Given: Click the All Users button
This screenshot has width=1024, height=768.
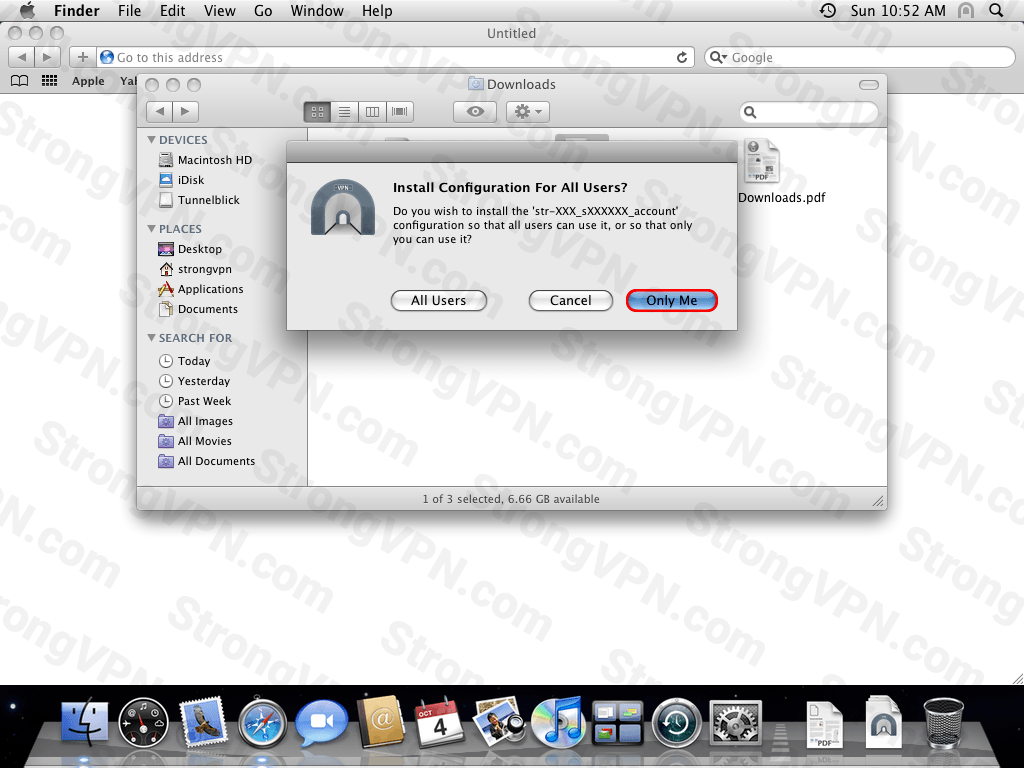Looking at the screenshot, I should pyautogui.click(x=439, y=300).
